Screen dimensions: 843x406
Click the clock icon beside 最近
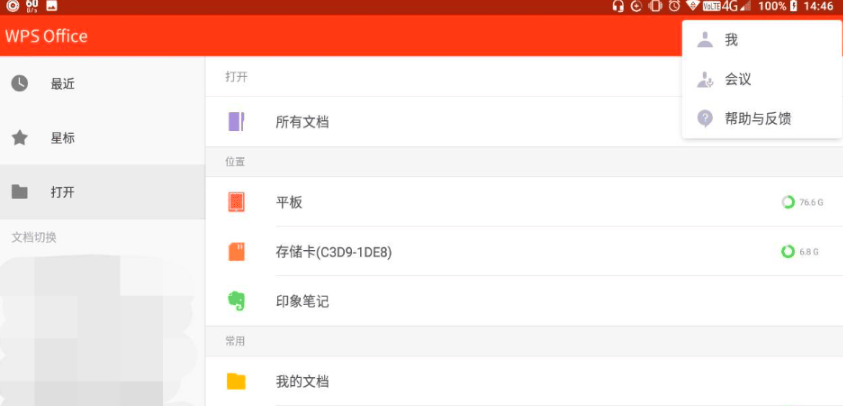tap(20, 83)
